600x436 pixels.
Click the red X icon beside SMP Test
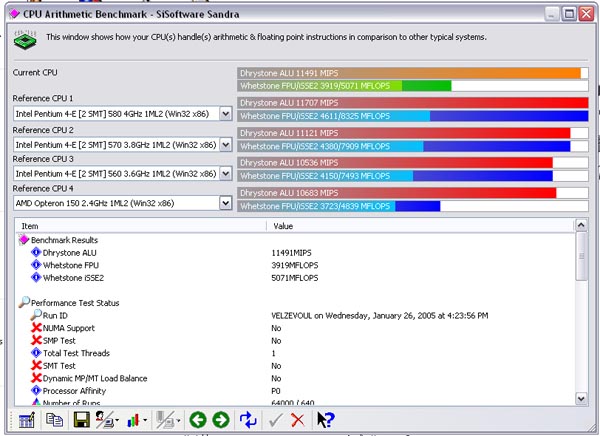click(36, 340)
